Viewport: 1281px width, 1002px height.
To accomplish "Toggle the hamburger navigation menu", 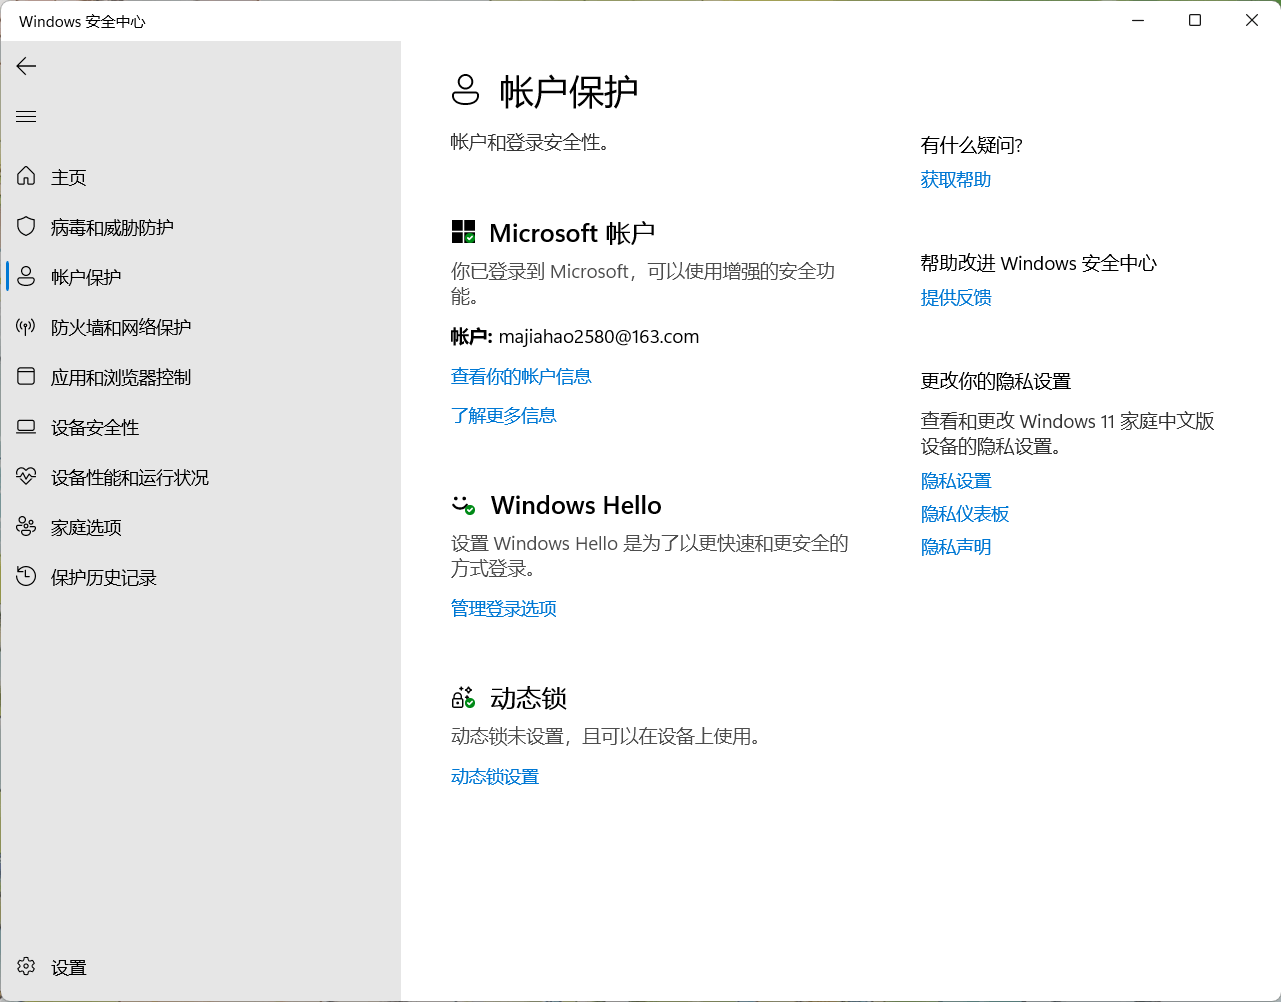I will pyautogui.click(x=27, y=117).
